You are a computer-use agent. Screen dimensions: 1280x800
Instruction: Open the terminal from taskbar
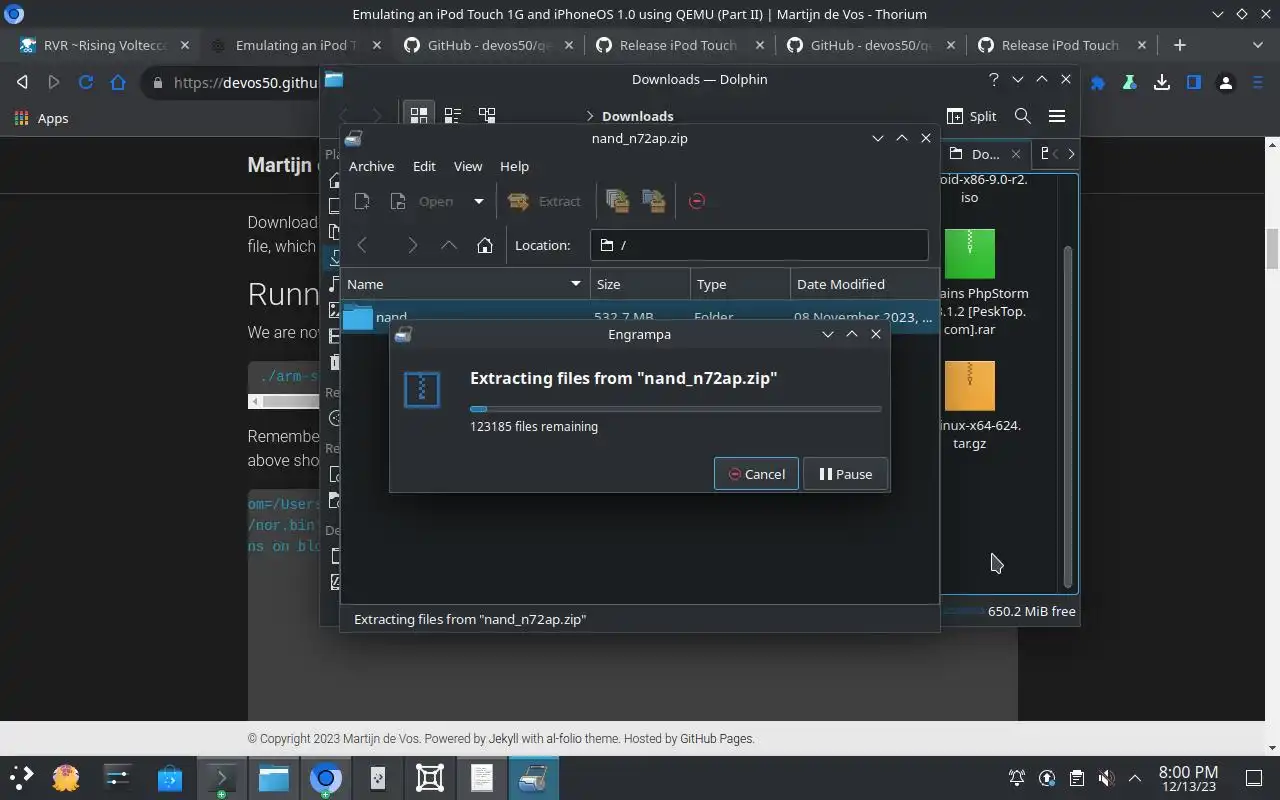point(221,777)
